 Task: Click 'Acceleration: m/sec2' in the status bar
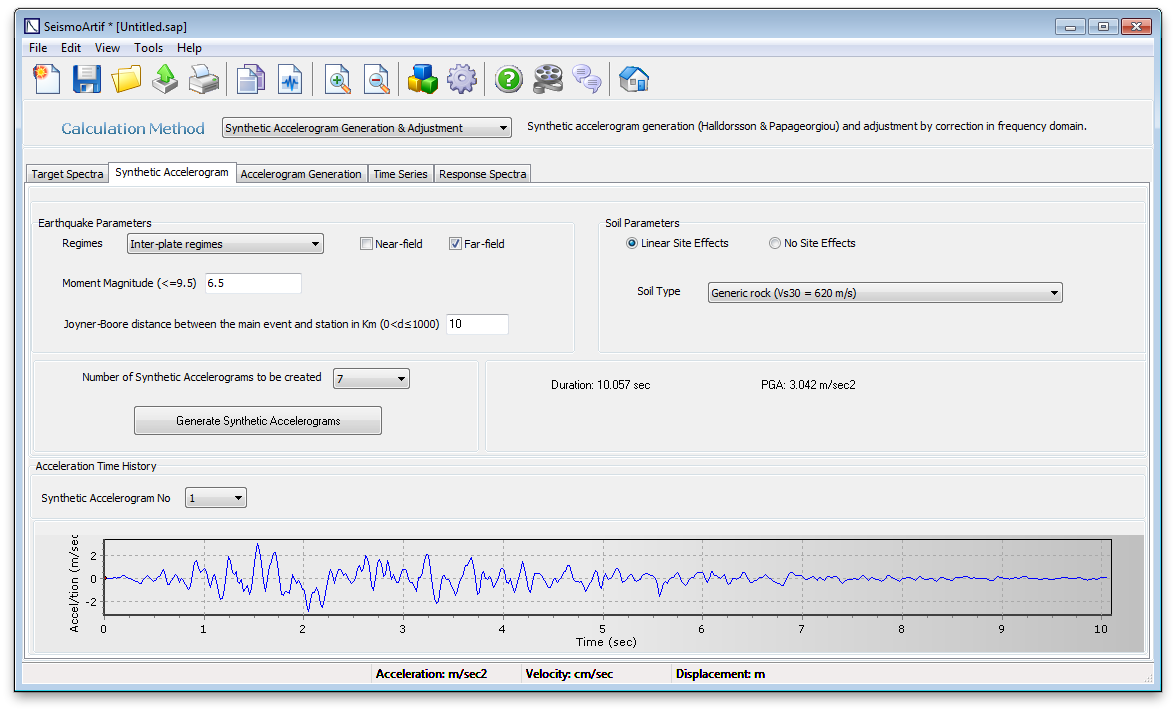coord(431,674)
